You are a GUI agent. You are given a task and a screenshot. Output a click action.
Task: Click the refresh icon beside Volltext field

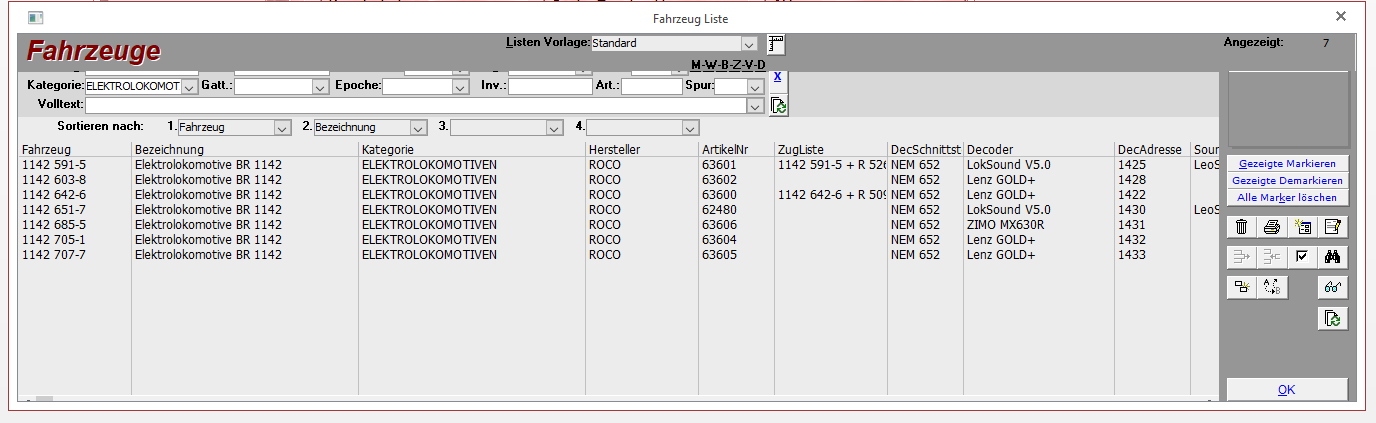pos(779,105)
